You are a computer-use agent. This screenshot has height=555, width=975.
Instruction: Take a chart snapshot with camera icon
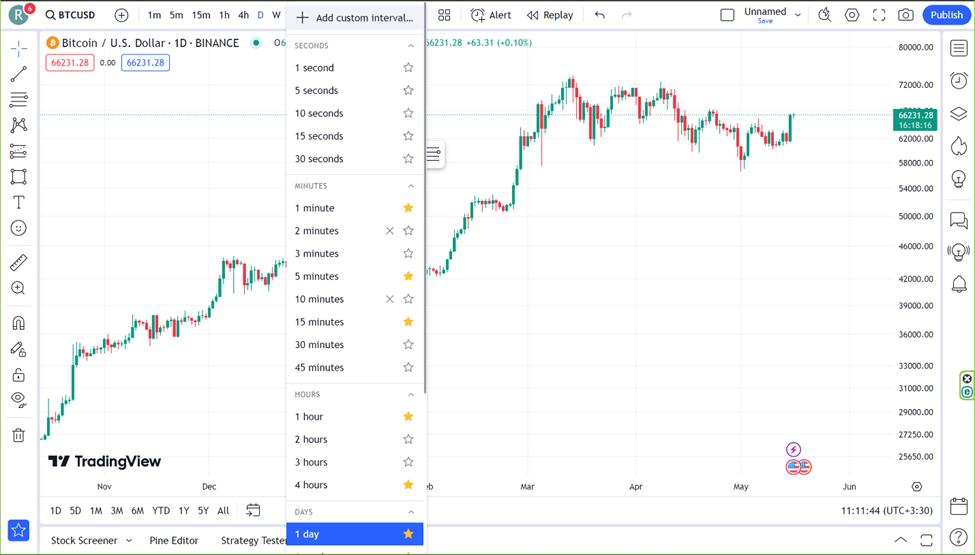click(x=906, y=15)
